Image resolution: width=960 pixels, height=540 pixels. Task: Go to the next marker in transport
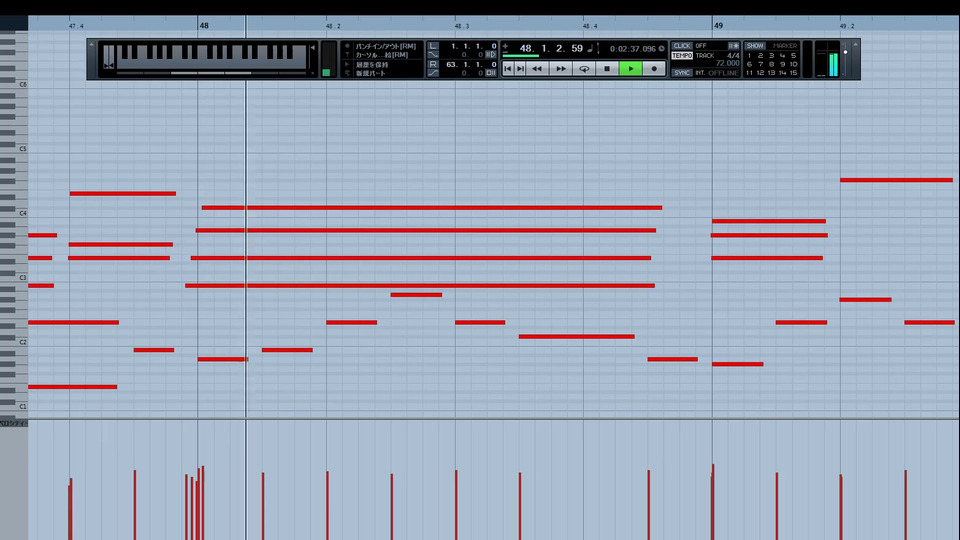tap(520, 69)
